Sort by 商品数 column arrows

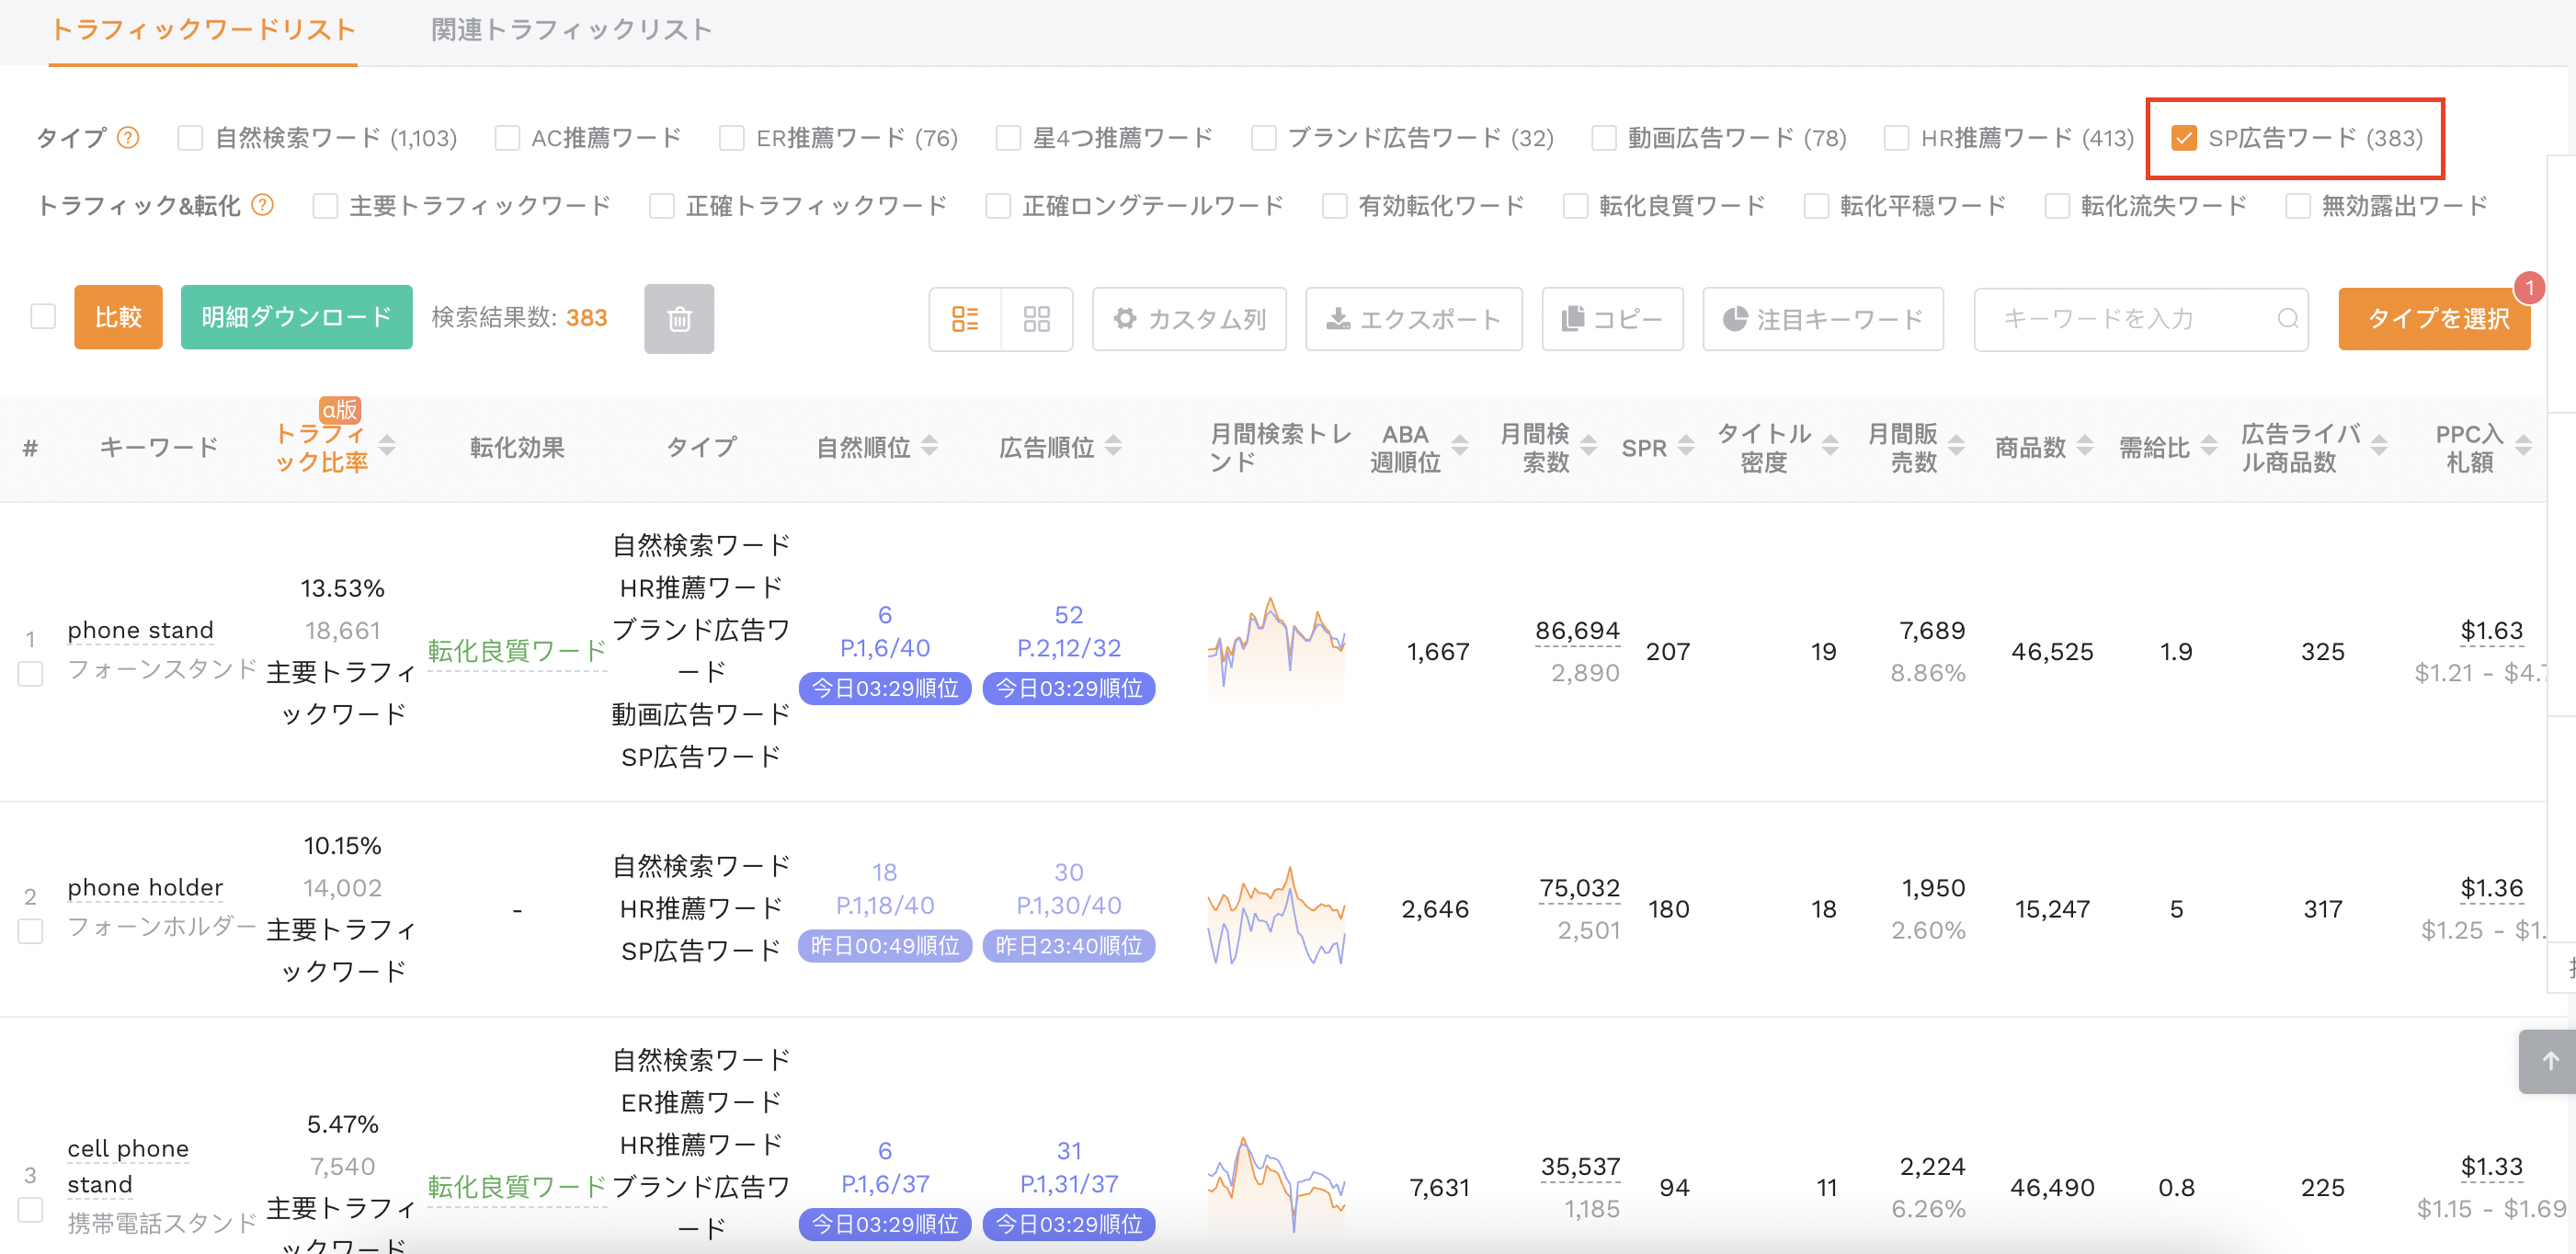(x=2085, y=446)
